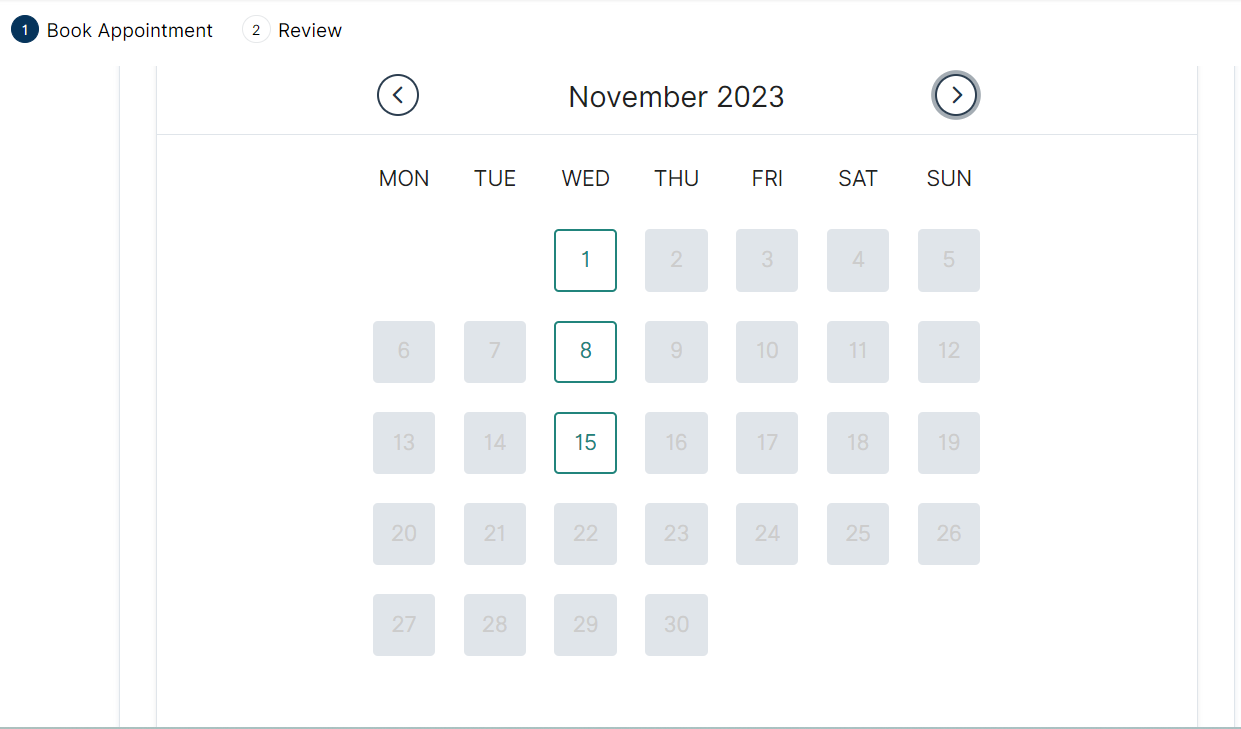The image size is (1241, 729).
Task: Click step number 2 circle
Action: pos(256,31)
